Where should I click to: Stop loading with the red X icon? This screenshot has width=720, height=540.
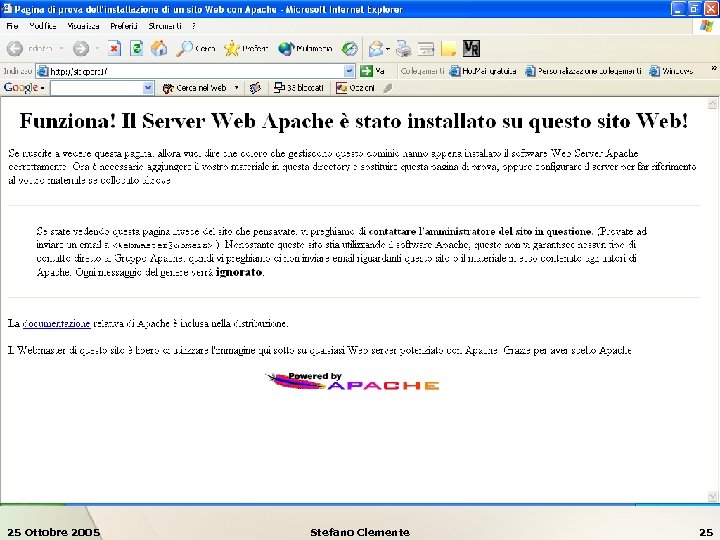coord(114,48)
